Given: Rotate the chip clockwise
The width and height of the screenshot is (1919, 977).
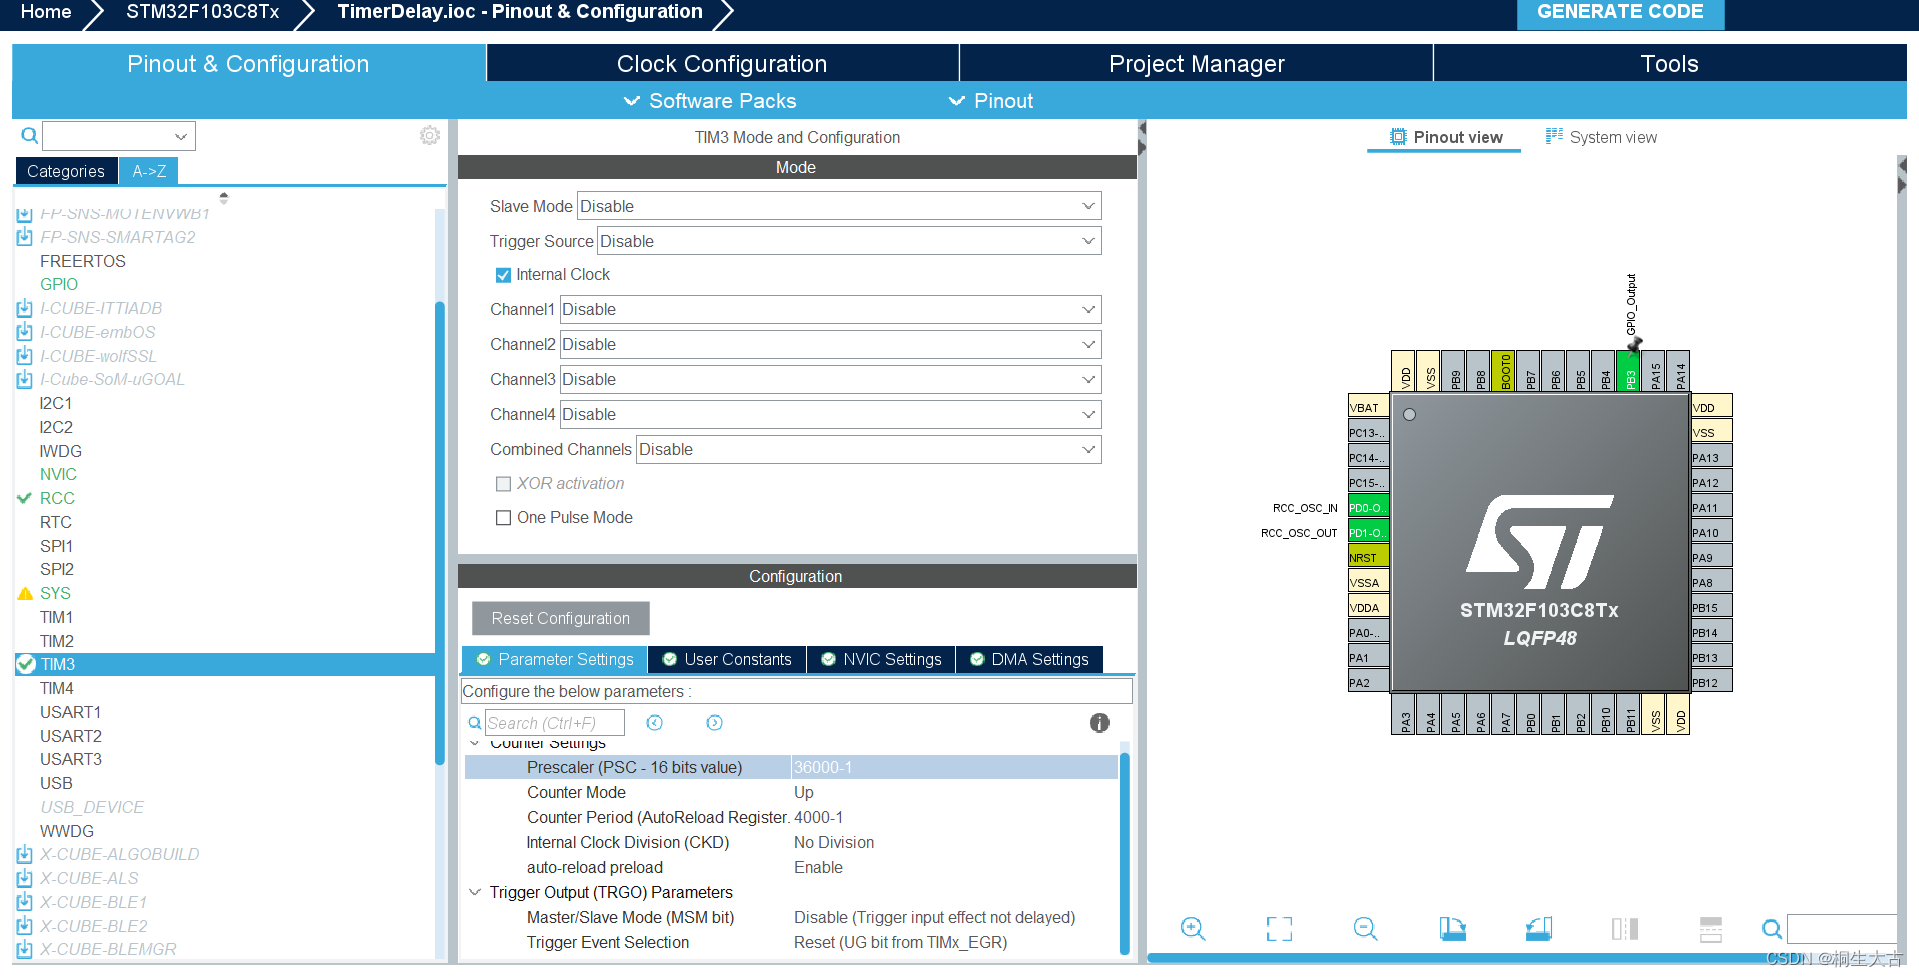Looking at the screenshot, I should (x=1452, y=929).
